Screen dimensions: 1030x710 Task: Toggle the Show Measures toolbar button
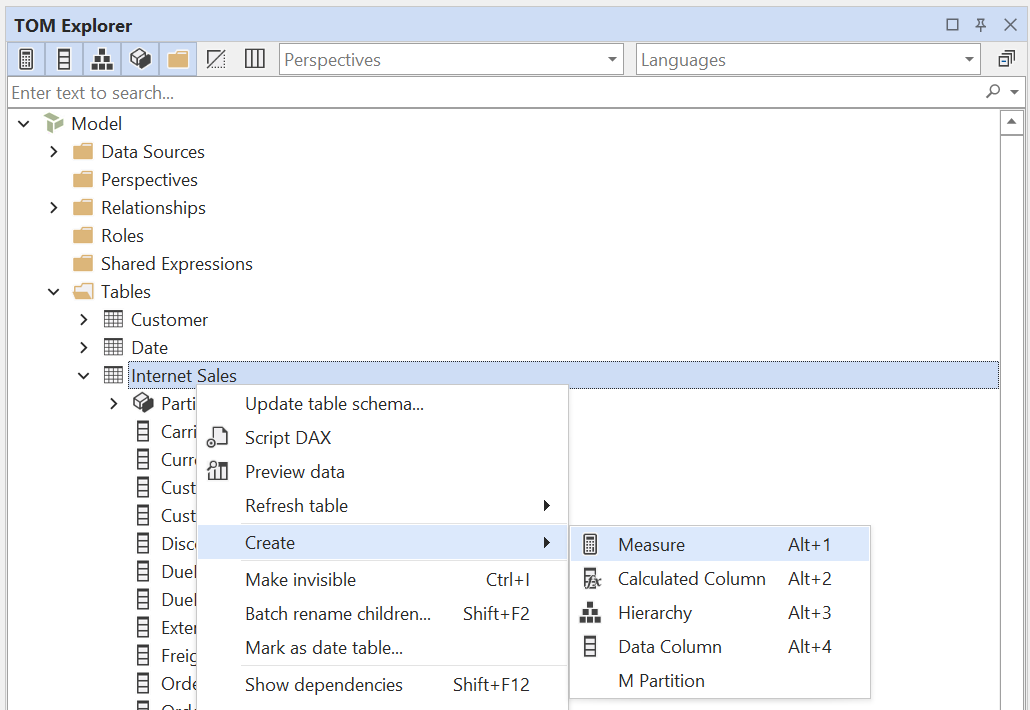[x=26, y=60]
